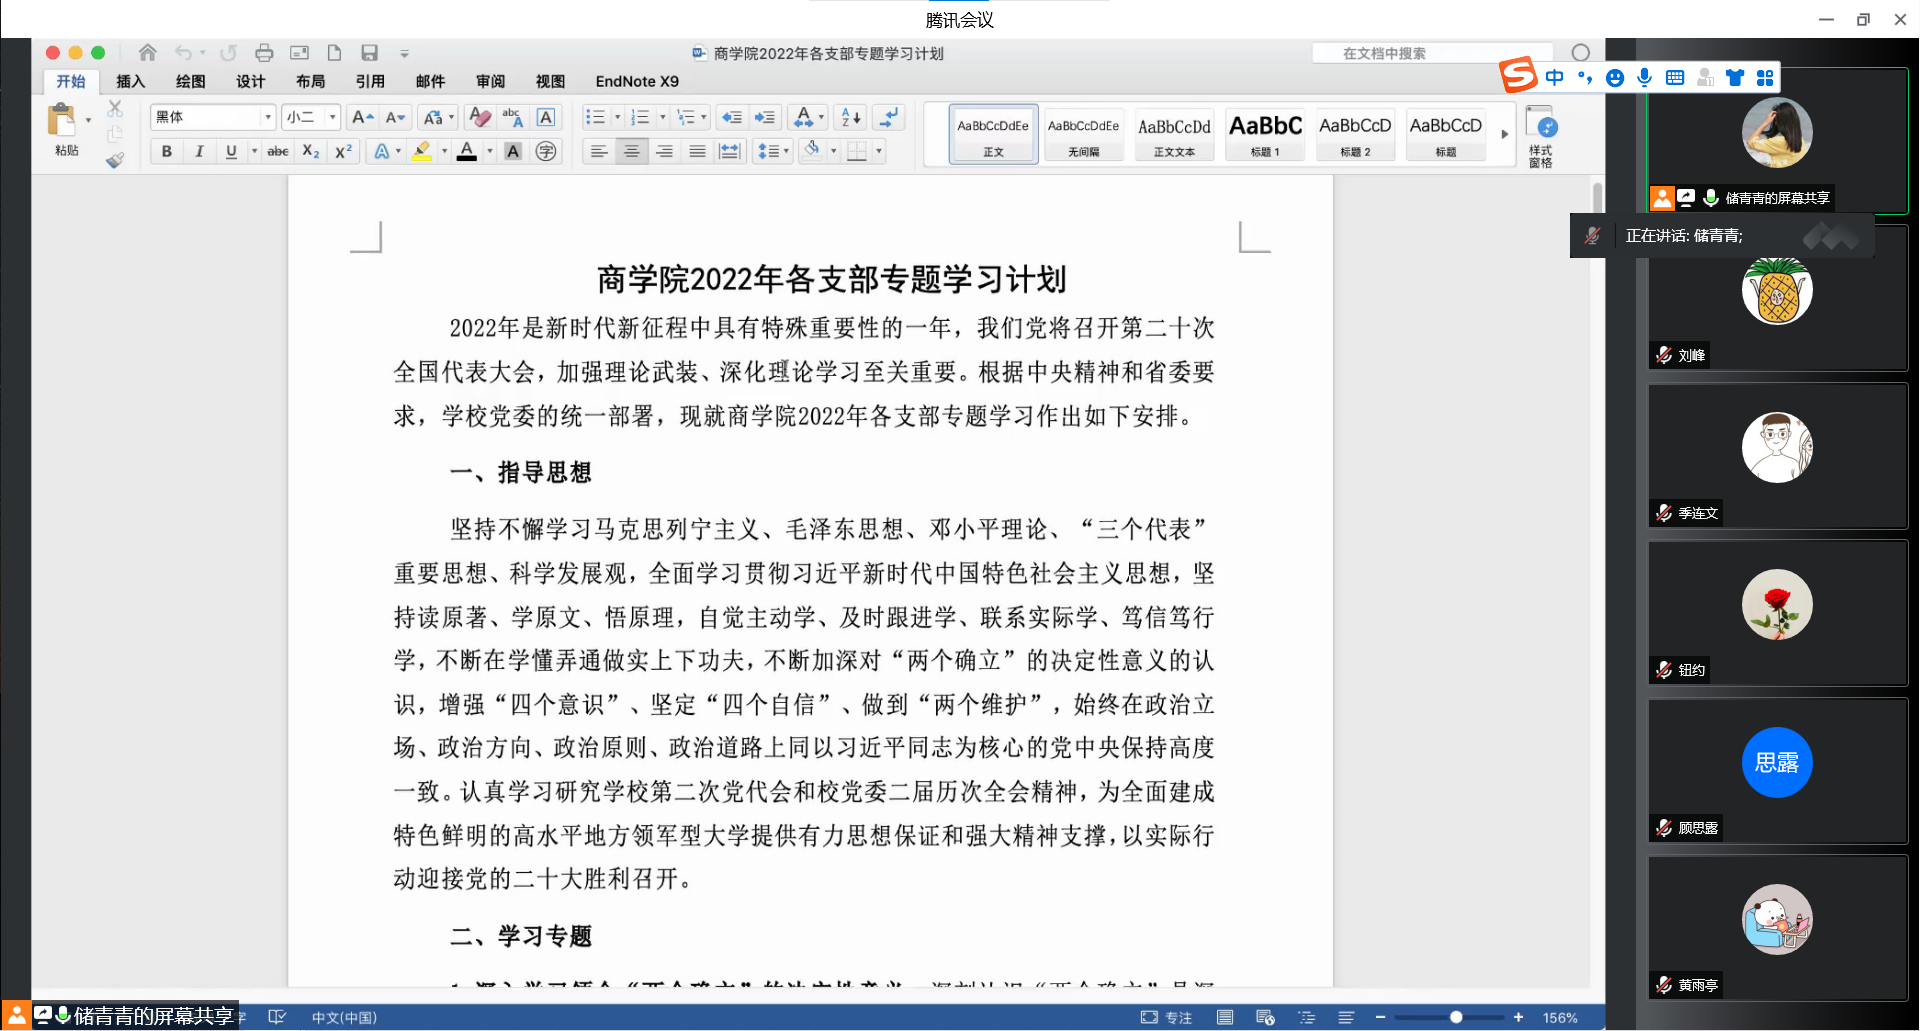Click the show paragraph marks icon

889,117
